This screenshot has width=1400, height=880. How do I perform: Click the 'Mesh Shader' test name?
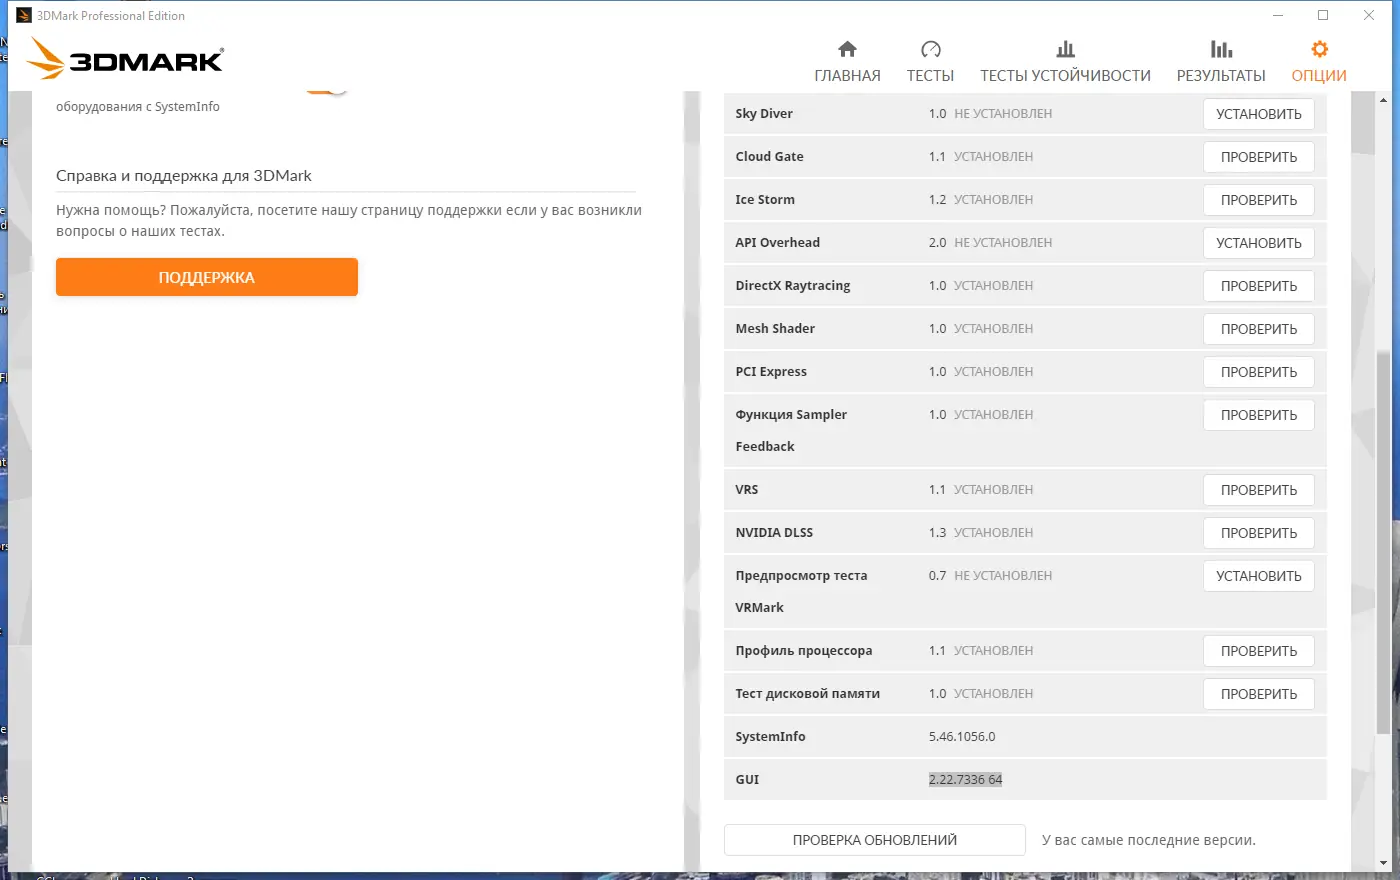pos(775,329)
